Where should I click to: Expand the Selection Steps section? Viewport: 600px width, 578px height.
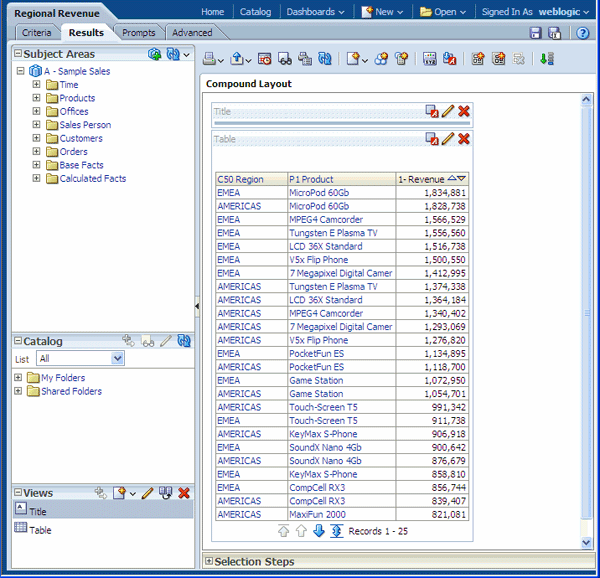(209, 562)
